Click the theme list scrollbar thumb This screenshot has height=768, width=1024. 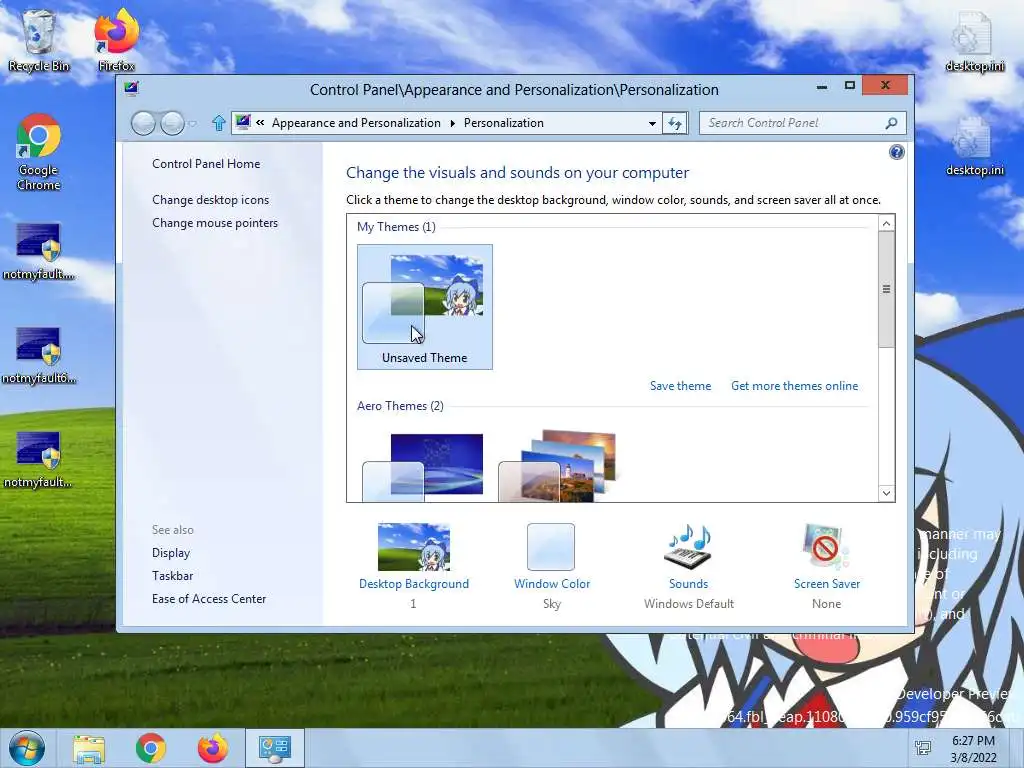(886, 289)
